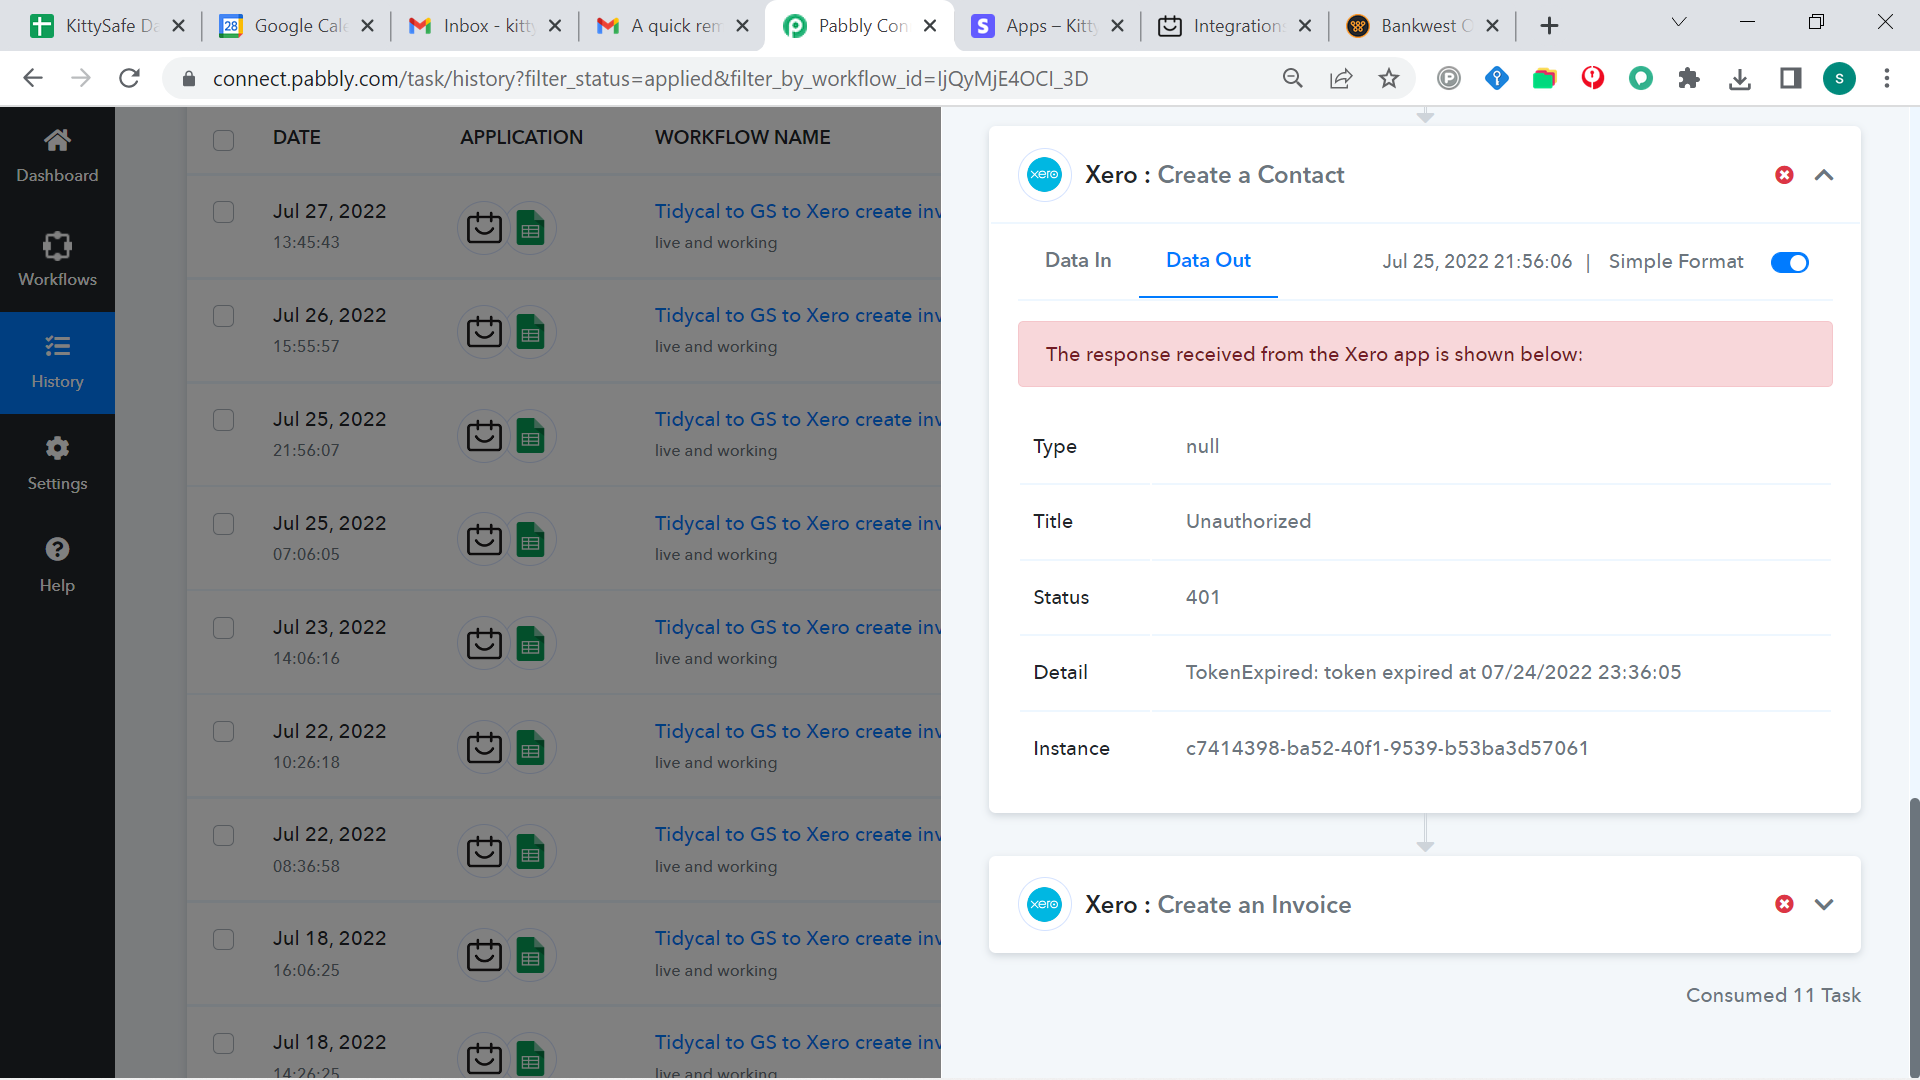Tick the select-all checkbox in table header
This screenshot has height=1080, width=1920.
point(223,140)
